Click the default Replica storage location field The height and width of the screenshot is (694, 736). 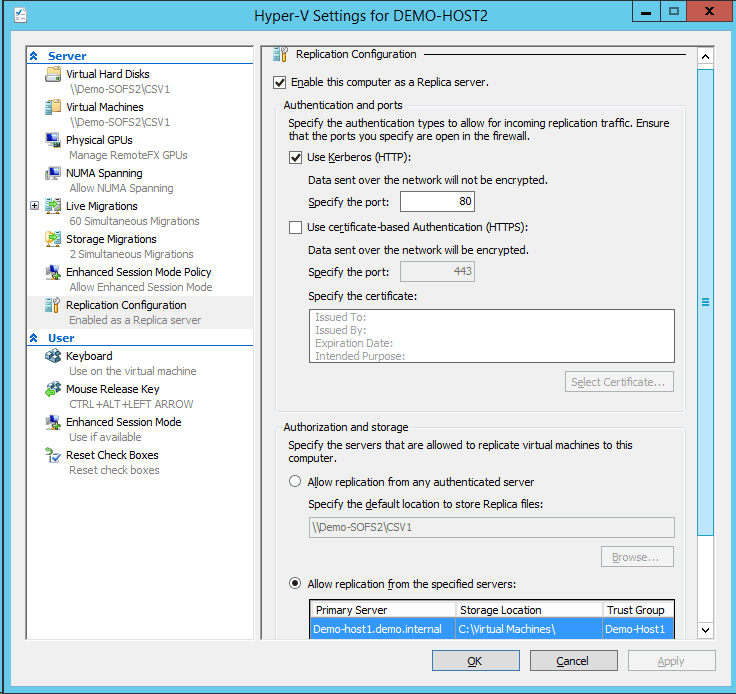pyautogui.click(x=491, y=527)
